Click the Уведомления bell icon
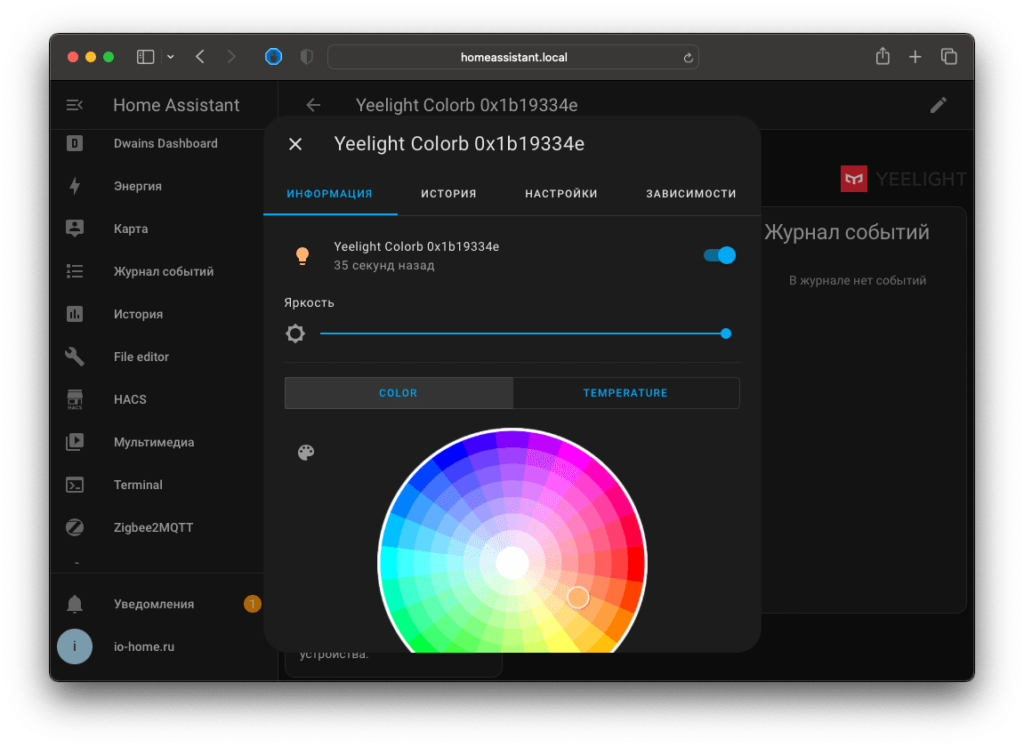 coord(74,604)
